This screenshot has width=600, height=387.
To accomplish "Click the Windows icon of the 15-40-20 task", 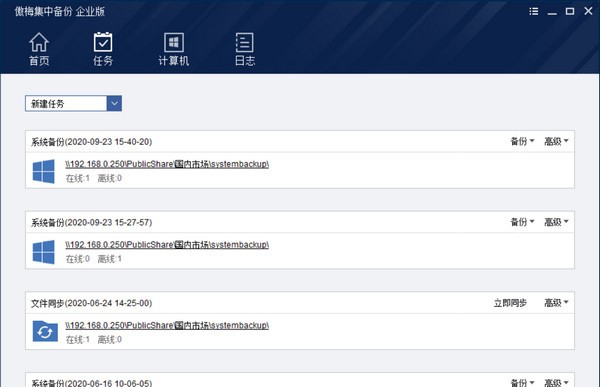I will point(43,171).
